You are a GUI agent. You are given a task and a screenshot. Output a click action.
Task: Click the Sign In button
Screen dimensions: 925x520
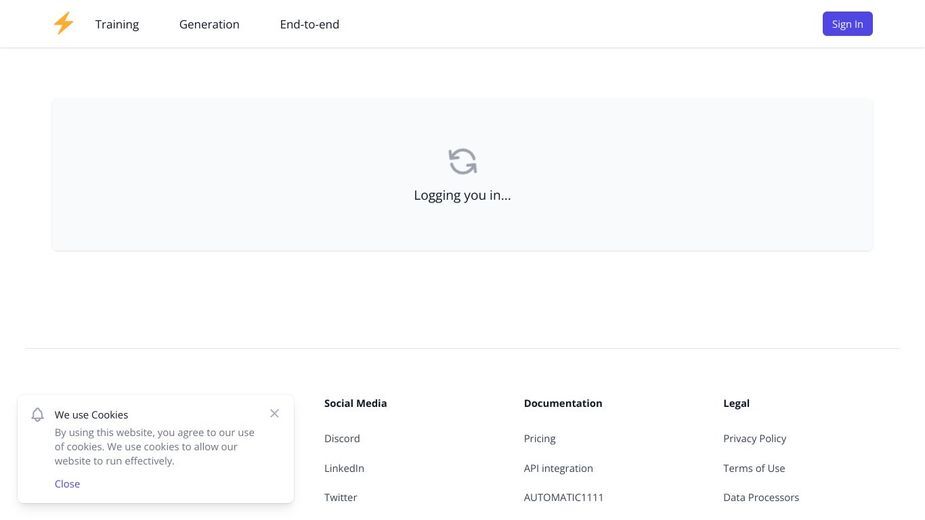847,24
